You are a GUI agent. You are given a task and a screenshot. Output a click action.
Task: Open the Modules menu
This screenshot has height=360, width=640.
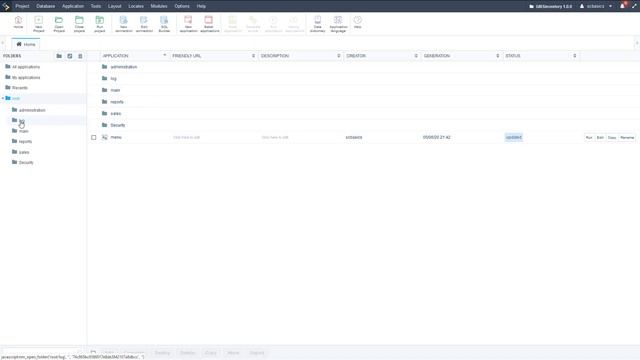[159, 6]
